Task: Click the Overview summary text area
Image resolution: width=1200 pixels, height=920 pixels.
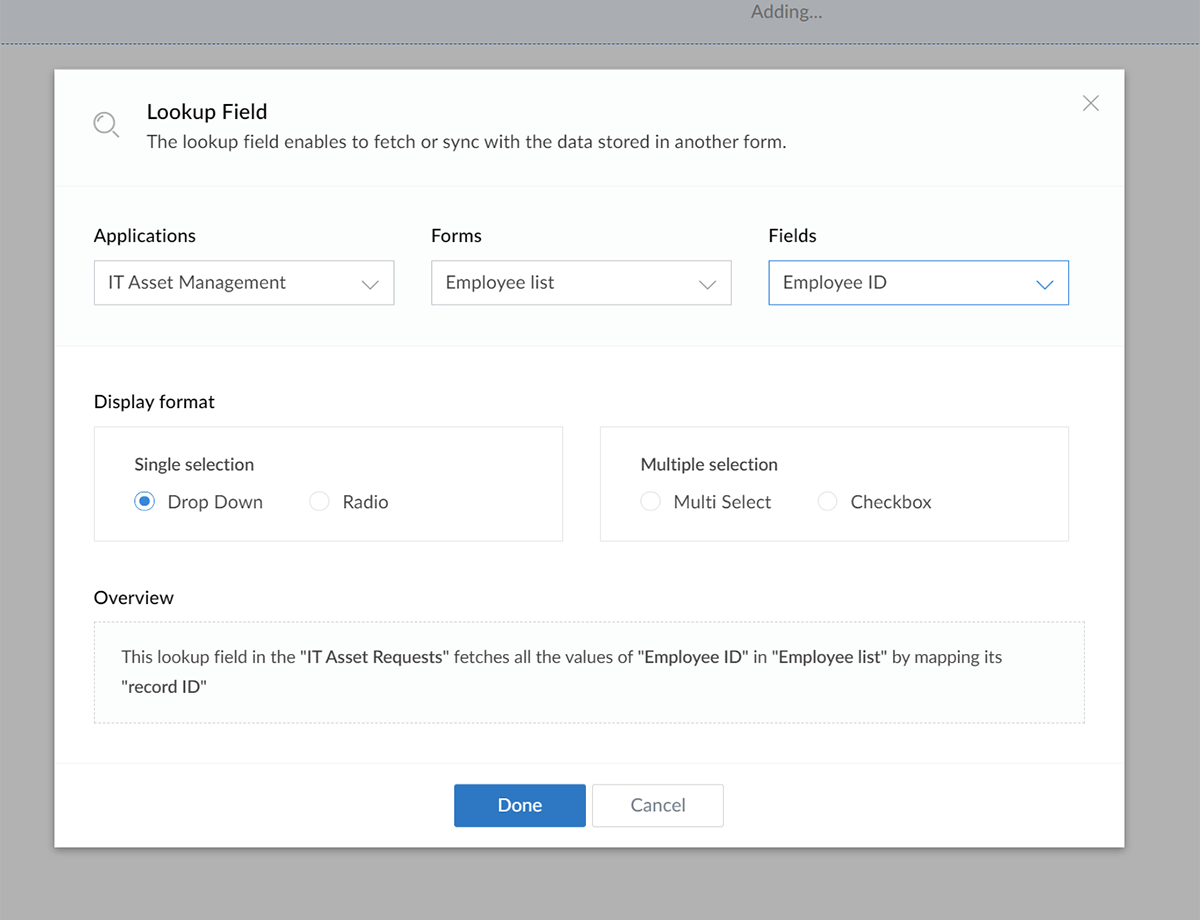Action: tap(589, 671)
